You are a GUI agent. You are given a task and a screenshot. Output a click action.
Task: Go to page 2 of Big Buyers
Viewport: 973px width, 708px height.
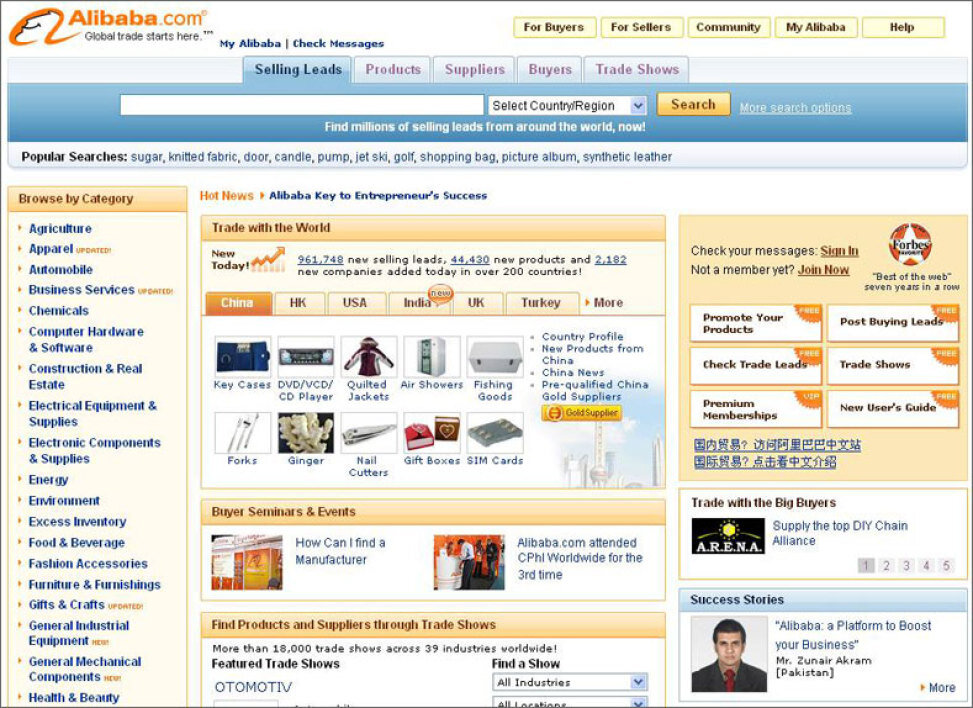click(x=886, y=565)
